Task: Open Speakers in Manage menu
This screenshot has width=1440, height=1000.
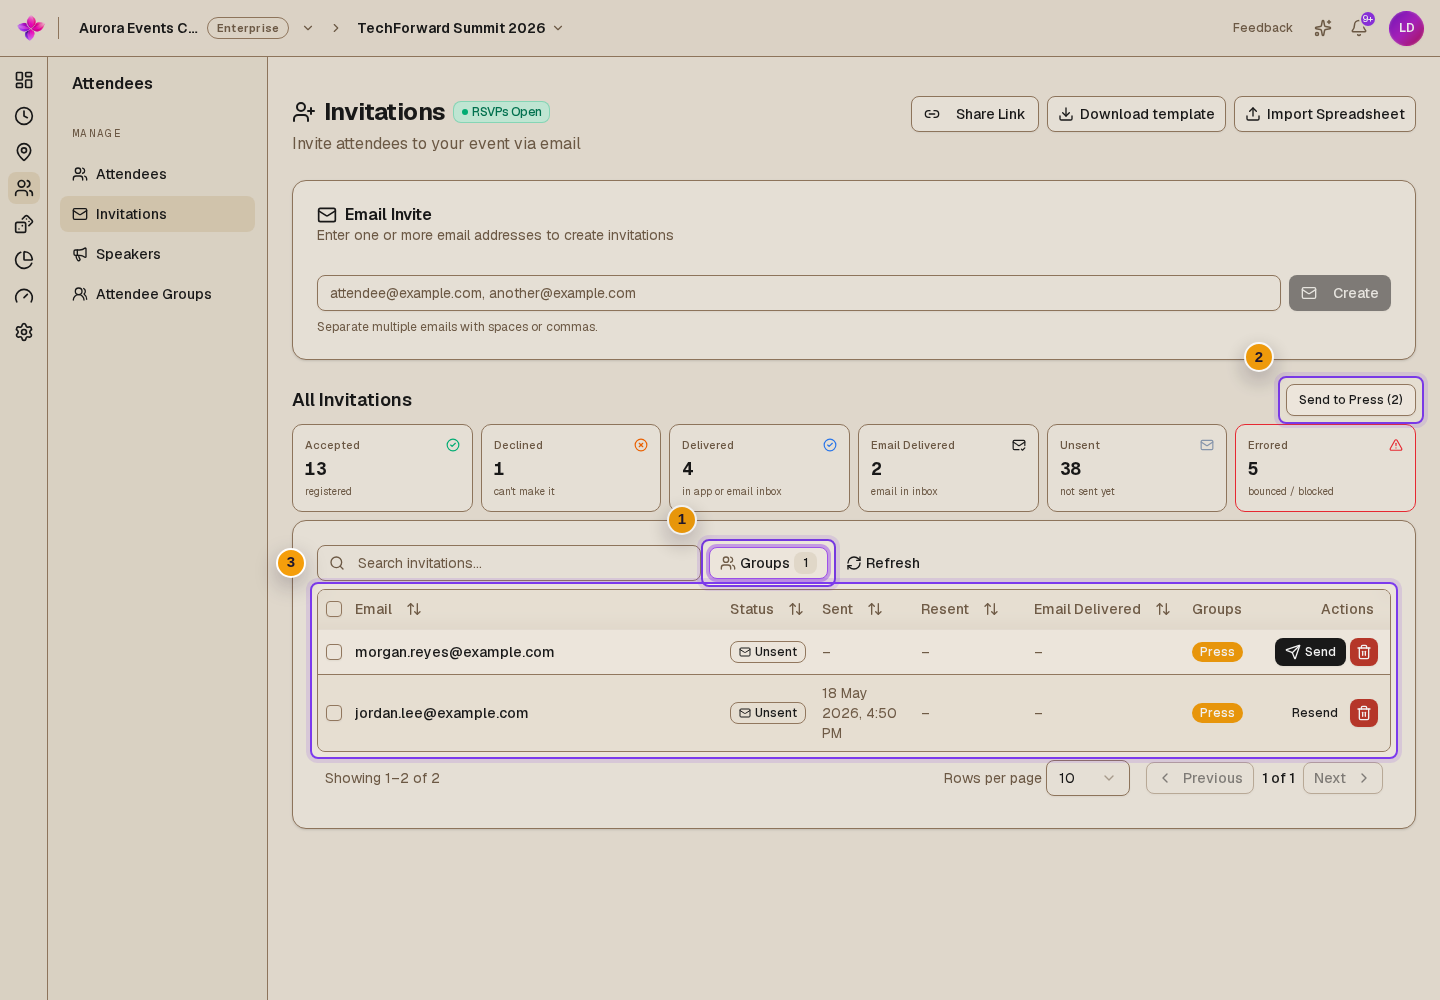Action: [x=157, y=254]
